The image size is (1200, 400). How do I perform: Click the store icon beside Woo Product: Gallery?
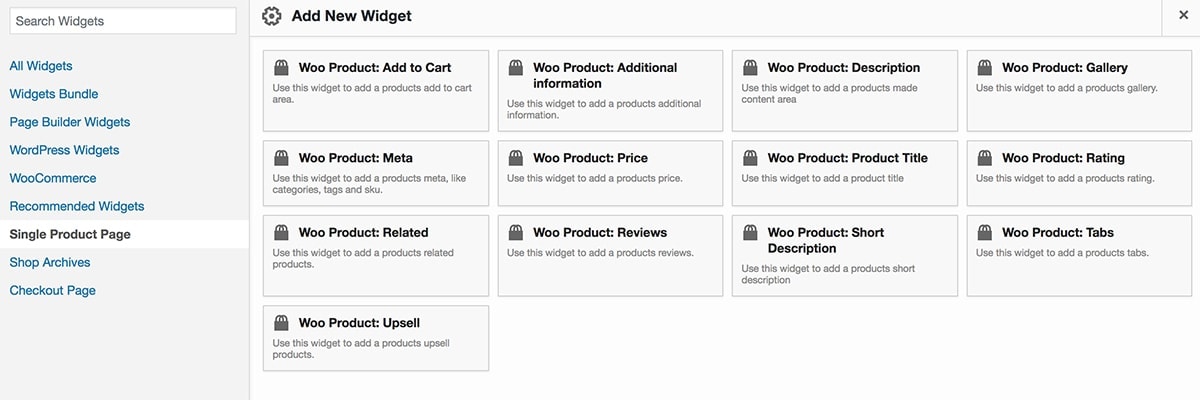point(985,68)
